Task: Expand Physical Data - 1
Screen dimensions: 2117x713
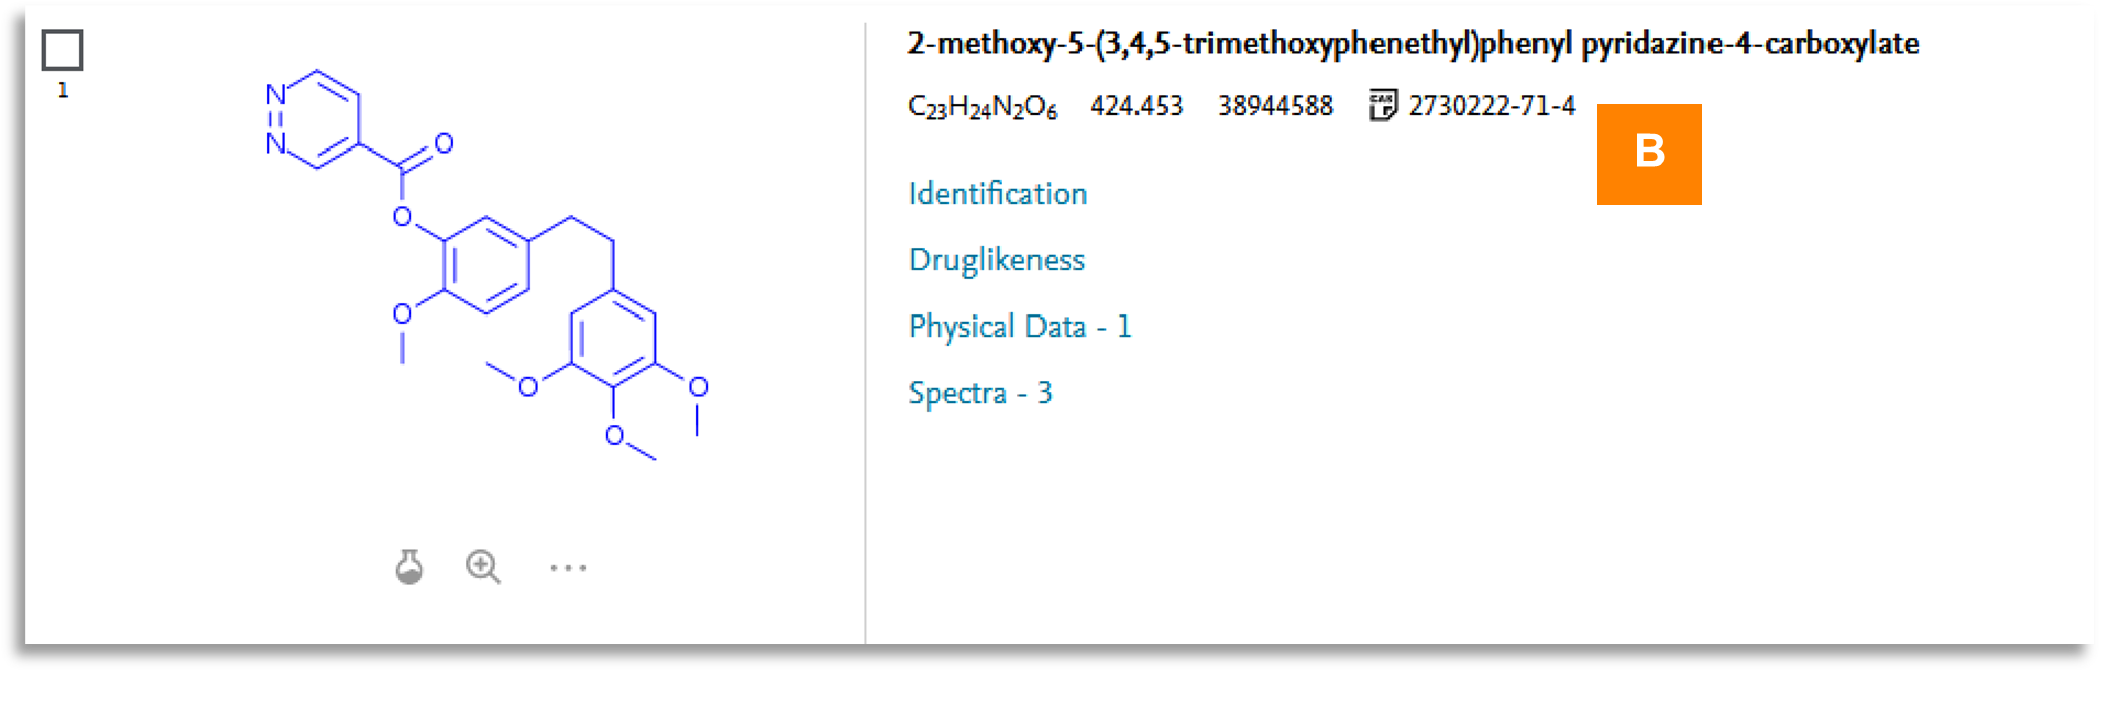Action: point(1019,327)
